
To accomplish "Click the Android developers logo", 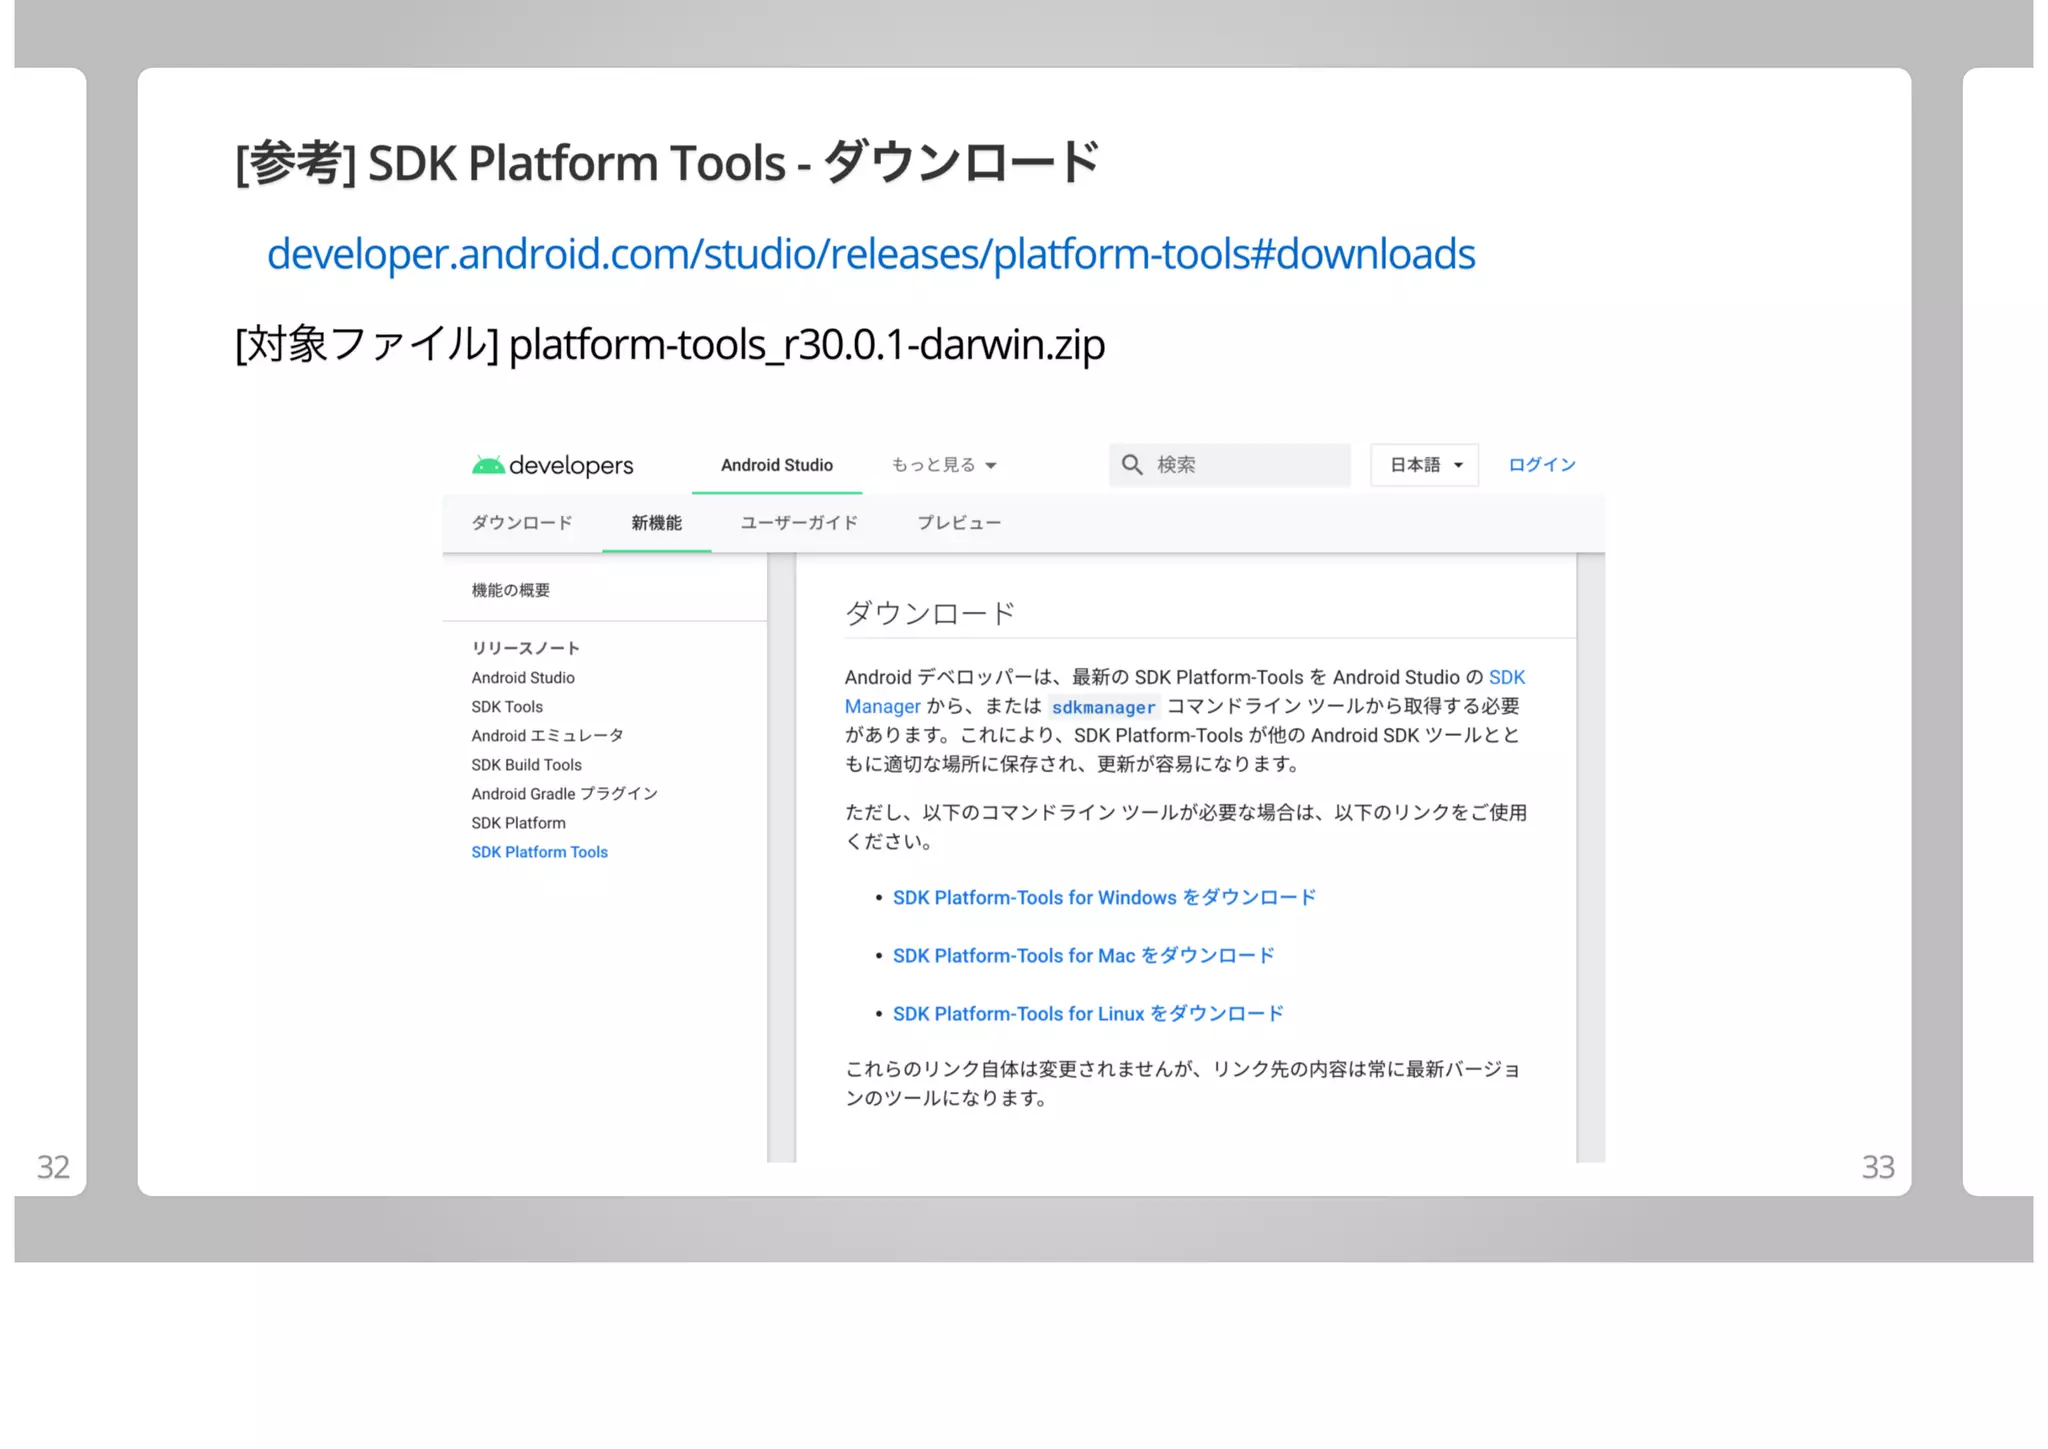I will [553, 465].
